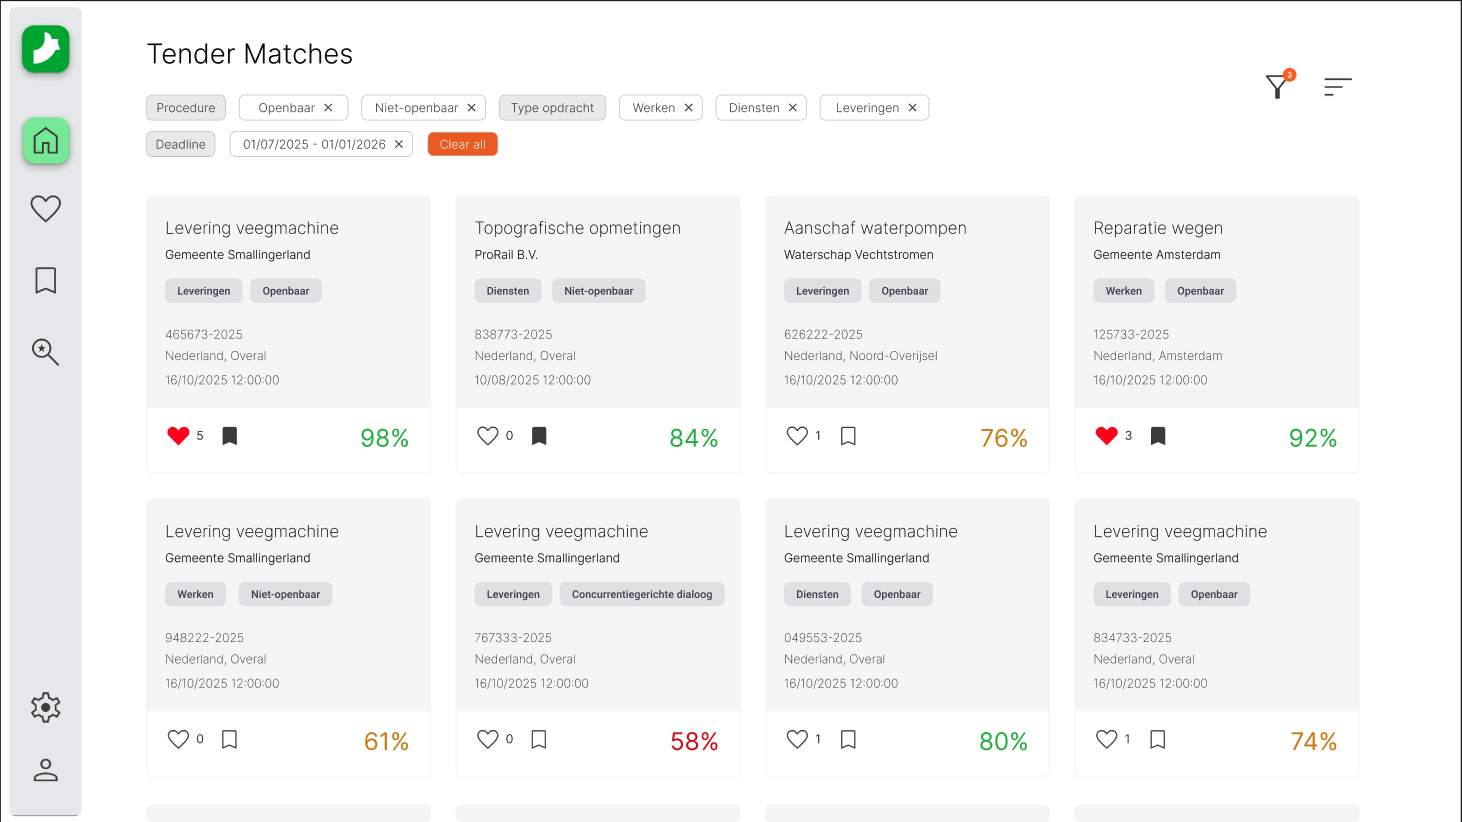Click the Clear all button
Viewport: 1462px width, 822px height.
(462, 145)
